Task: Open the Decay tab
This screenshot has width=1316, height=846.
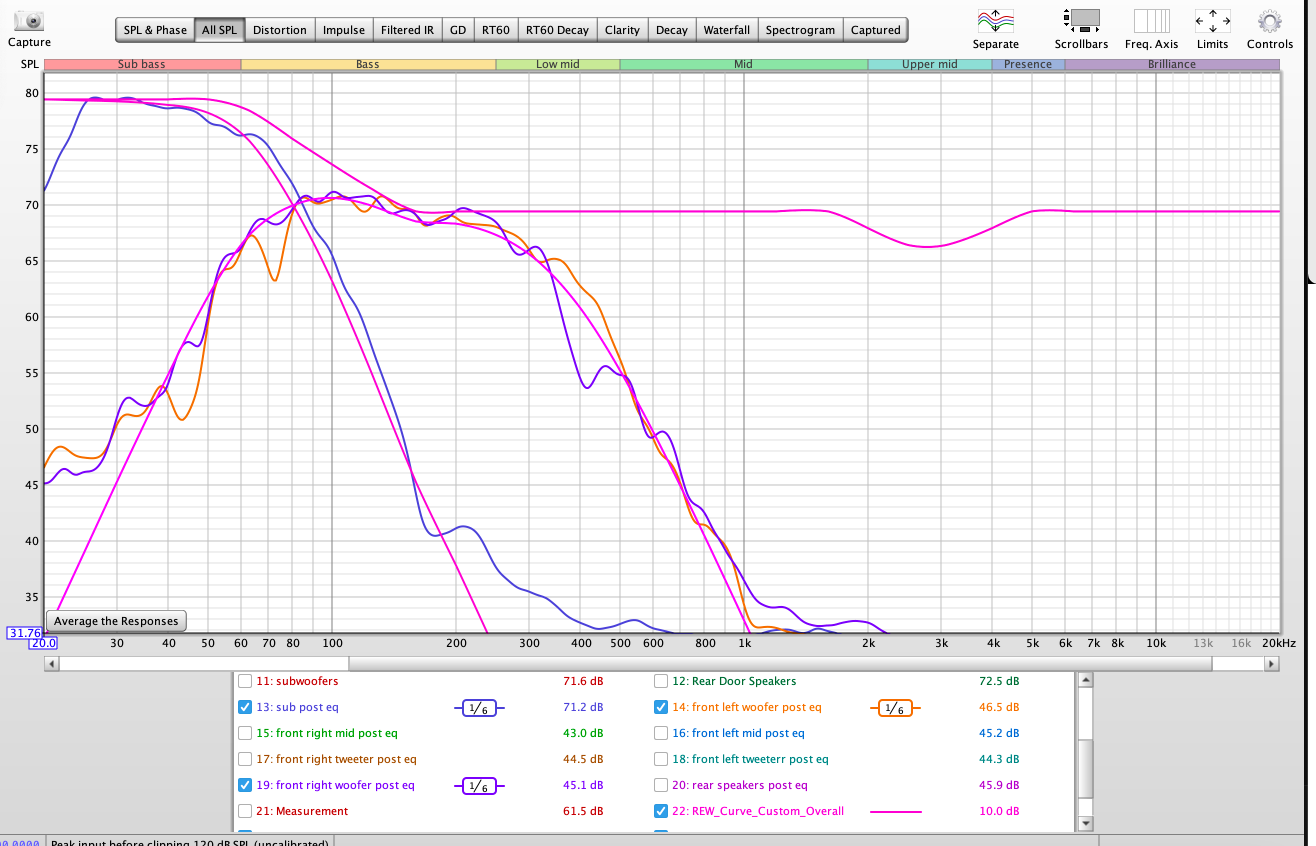Action: (672, 30)
